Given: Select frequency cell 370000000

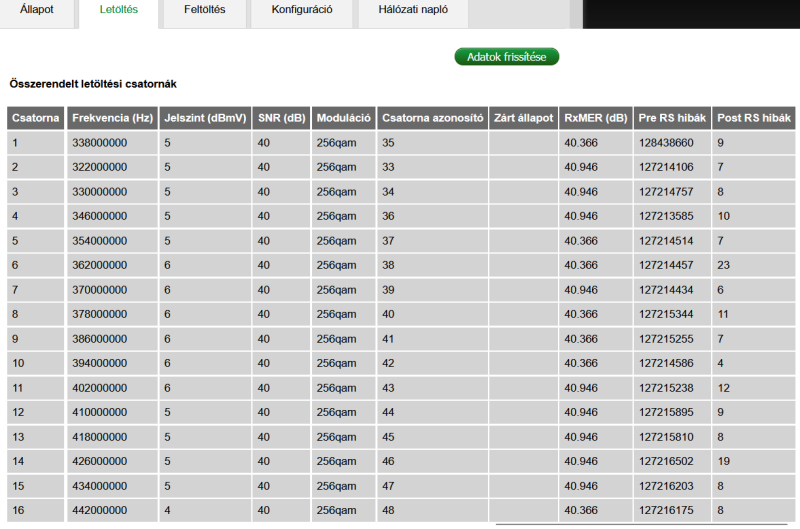Looking at the screenshot, I should click(112, 290).
